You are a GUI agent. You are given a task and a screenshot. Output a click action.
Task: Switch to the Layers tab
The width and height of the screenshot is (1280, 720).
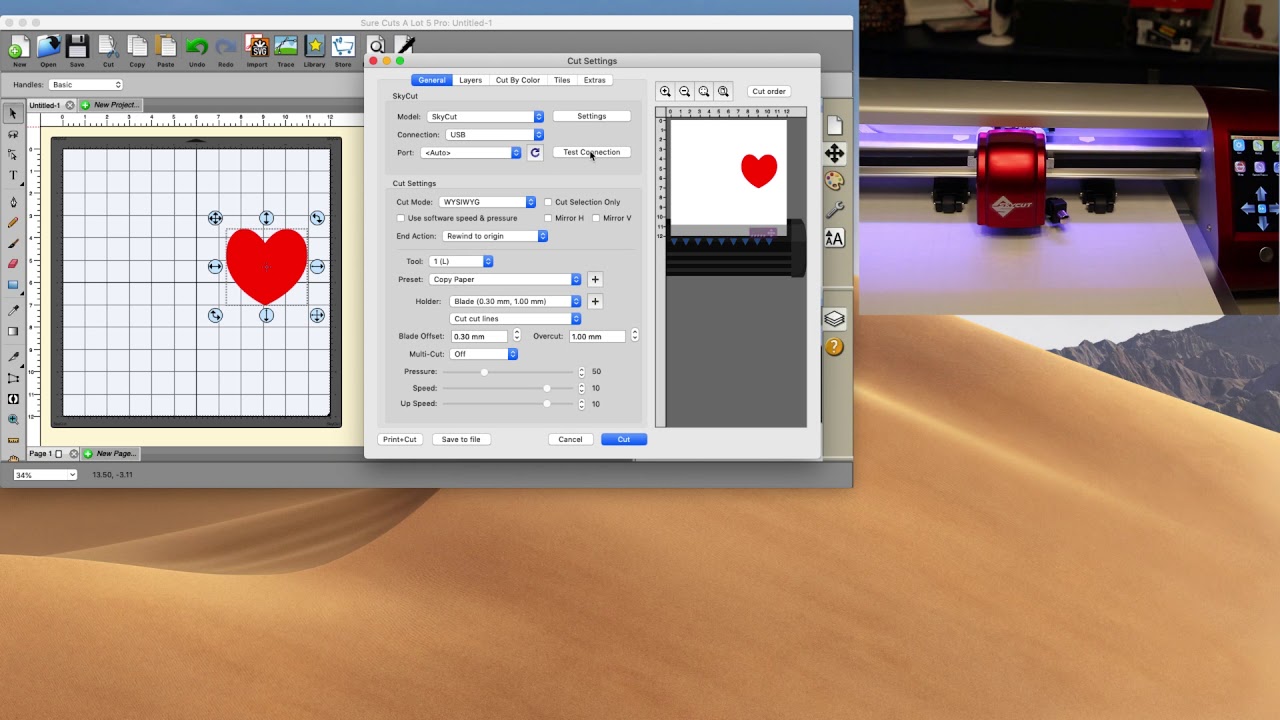coord(471,80)
